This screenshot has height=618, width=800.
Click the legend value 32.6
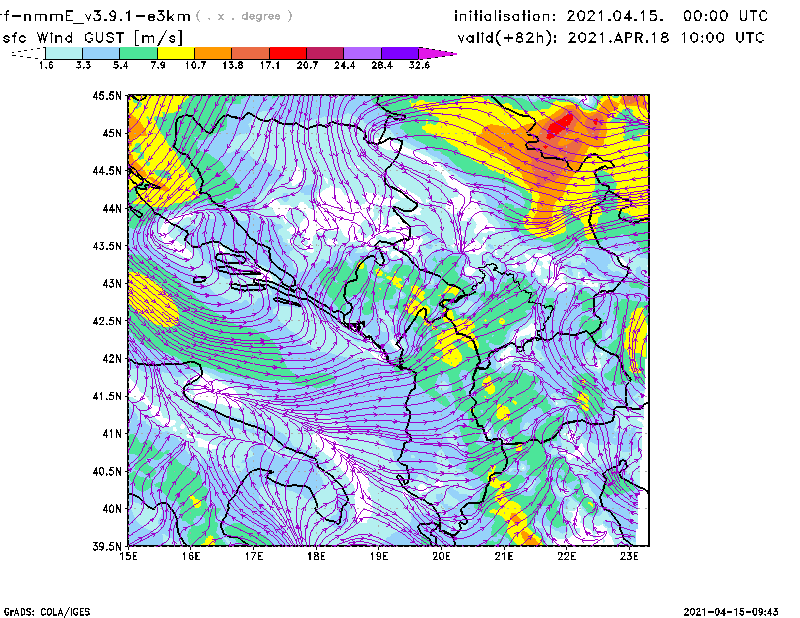tap(419, 65)
